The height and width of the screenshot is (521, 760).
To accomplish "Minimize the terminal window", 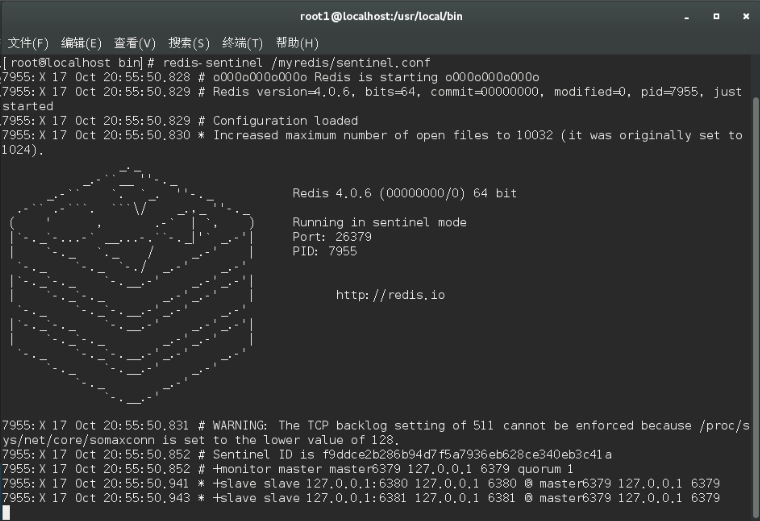I will coord(686,16).
